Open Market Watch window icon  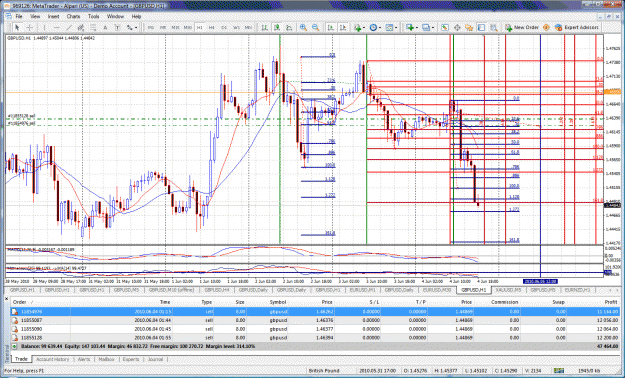pyautogui.click(x=444, y=28)
